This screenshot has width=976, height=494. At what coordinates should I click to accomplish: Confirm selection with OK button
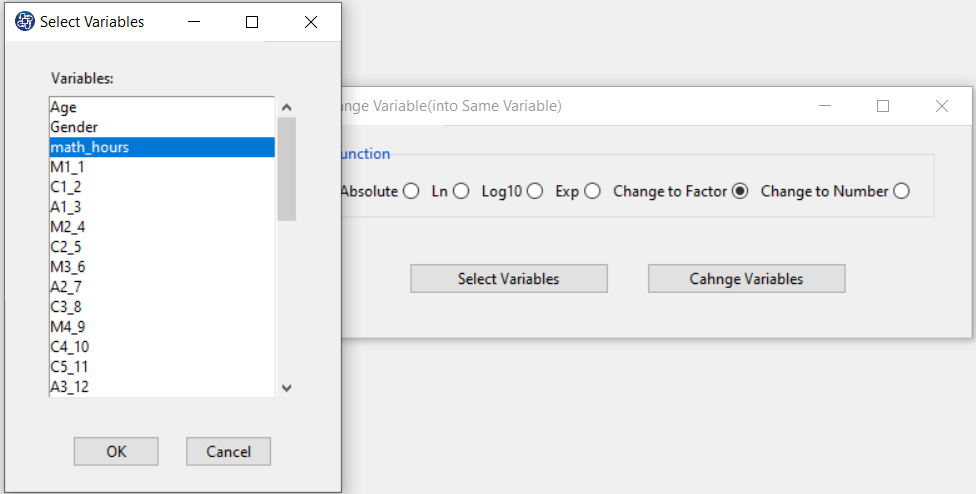click(116, 452)
